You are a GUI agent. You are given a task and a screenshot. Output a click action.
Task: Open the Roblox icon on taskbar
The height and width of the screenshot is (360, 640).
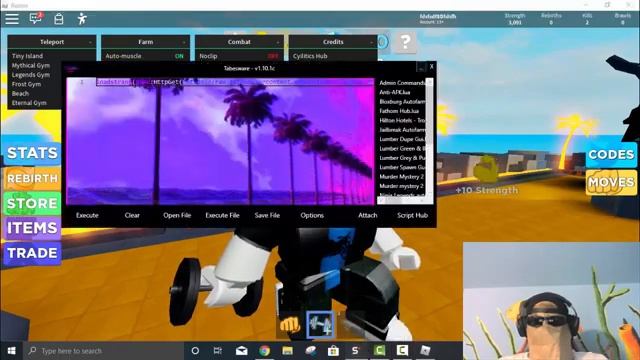point(425,350)
